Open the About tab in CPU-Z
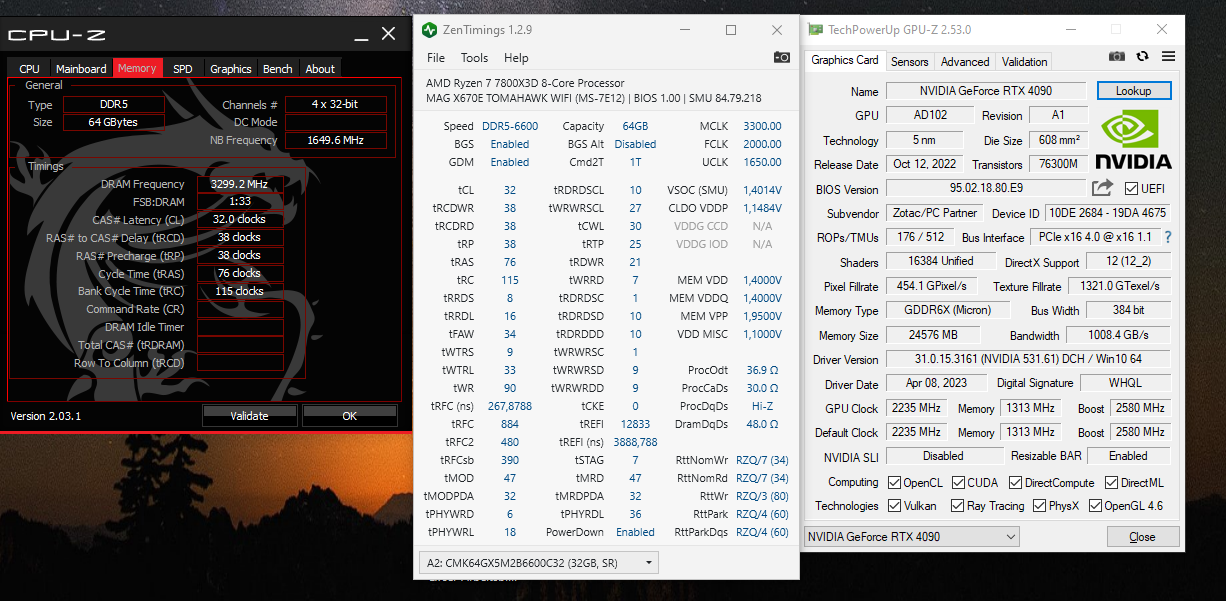Viewport: 1226px width, 601px height. pyautogui.click(x=320, y=69)
